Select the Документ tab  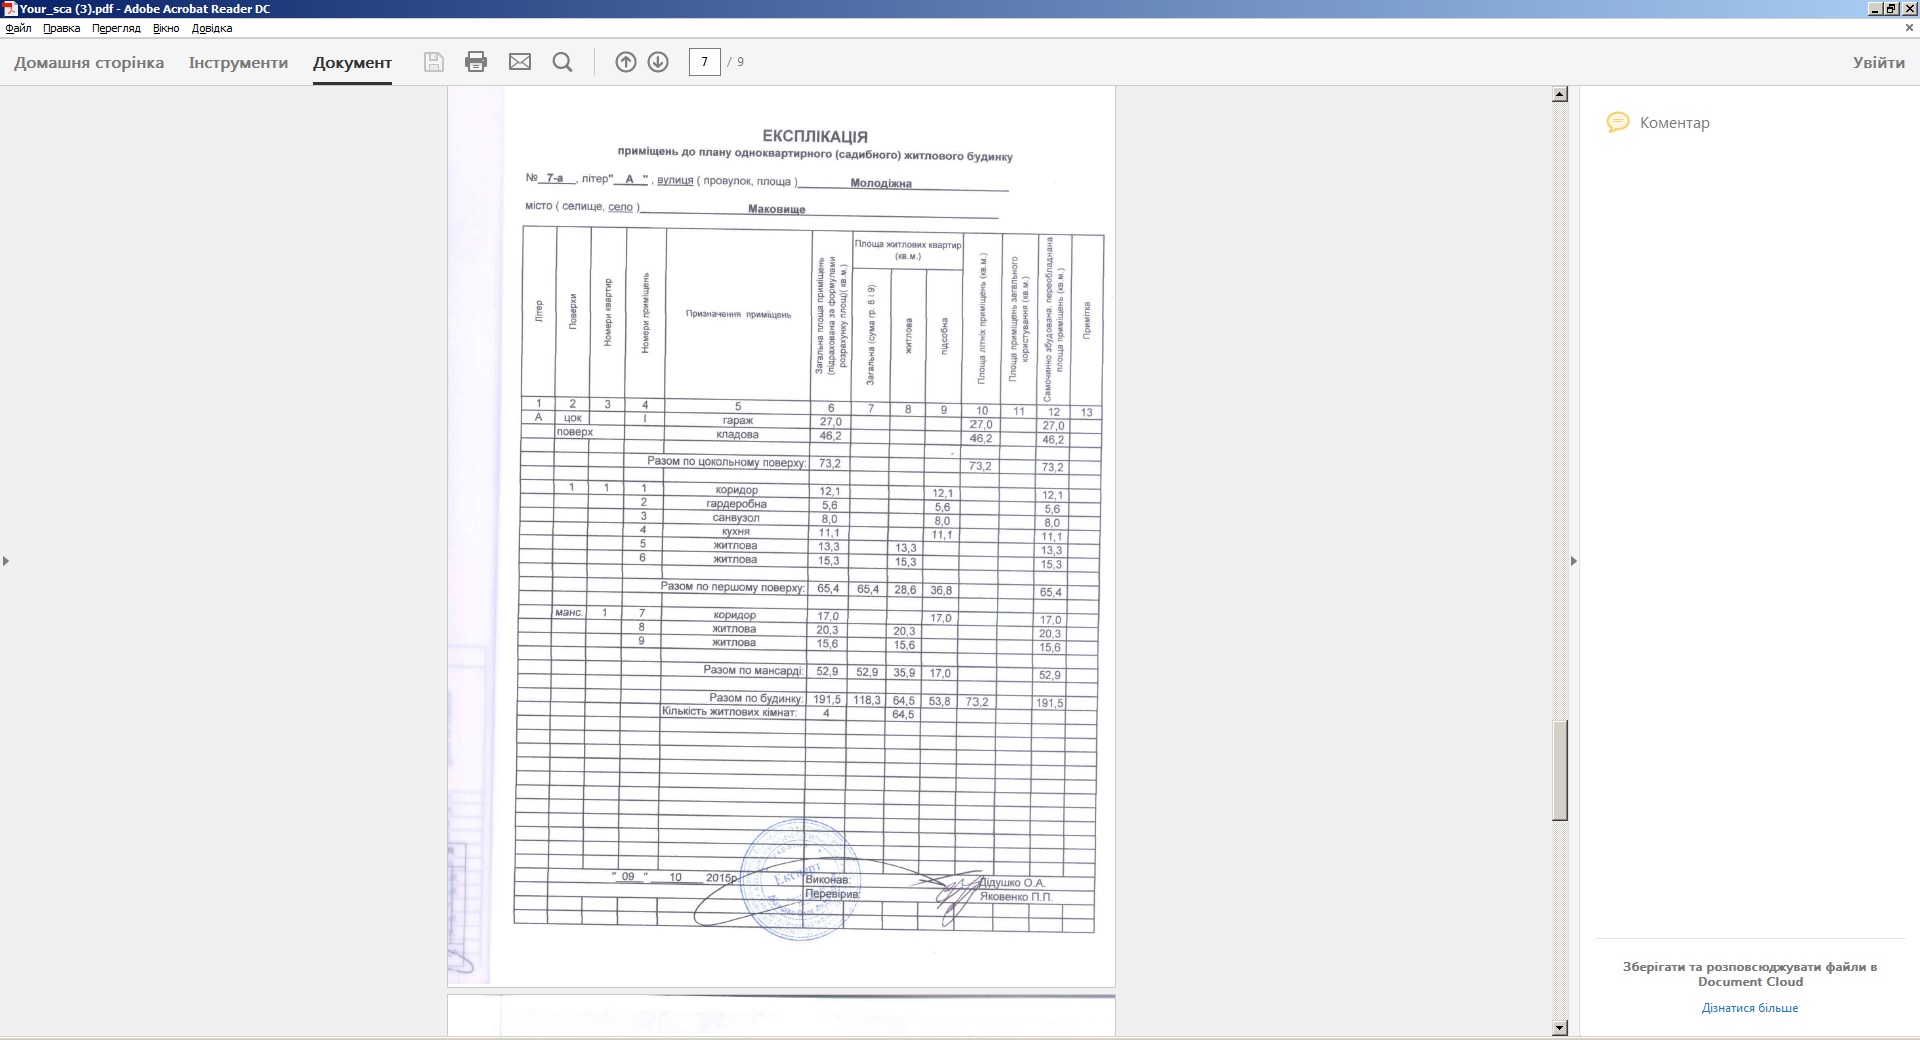coord(352,62)
